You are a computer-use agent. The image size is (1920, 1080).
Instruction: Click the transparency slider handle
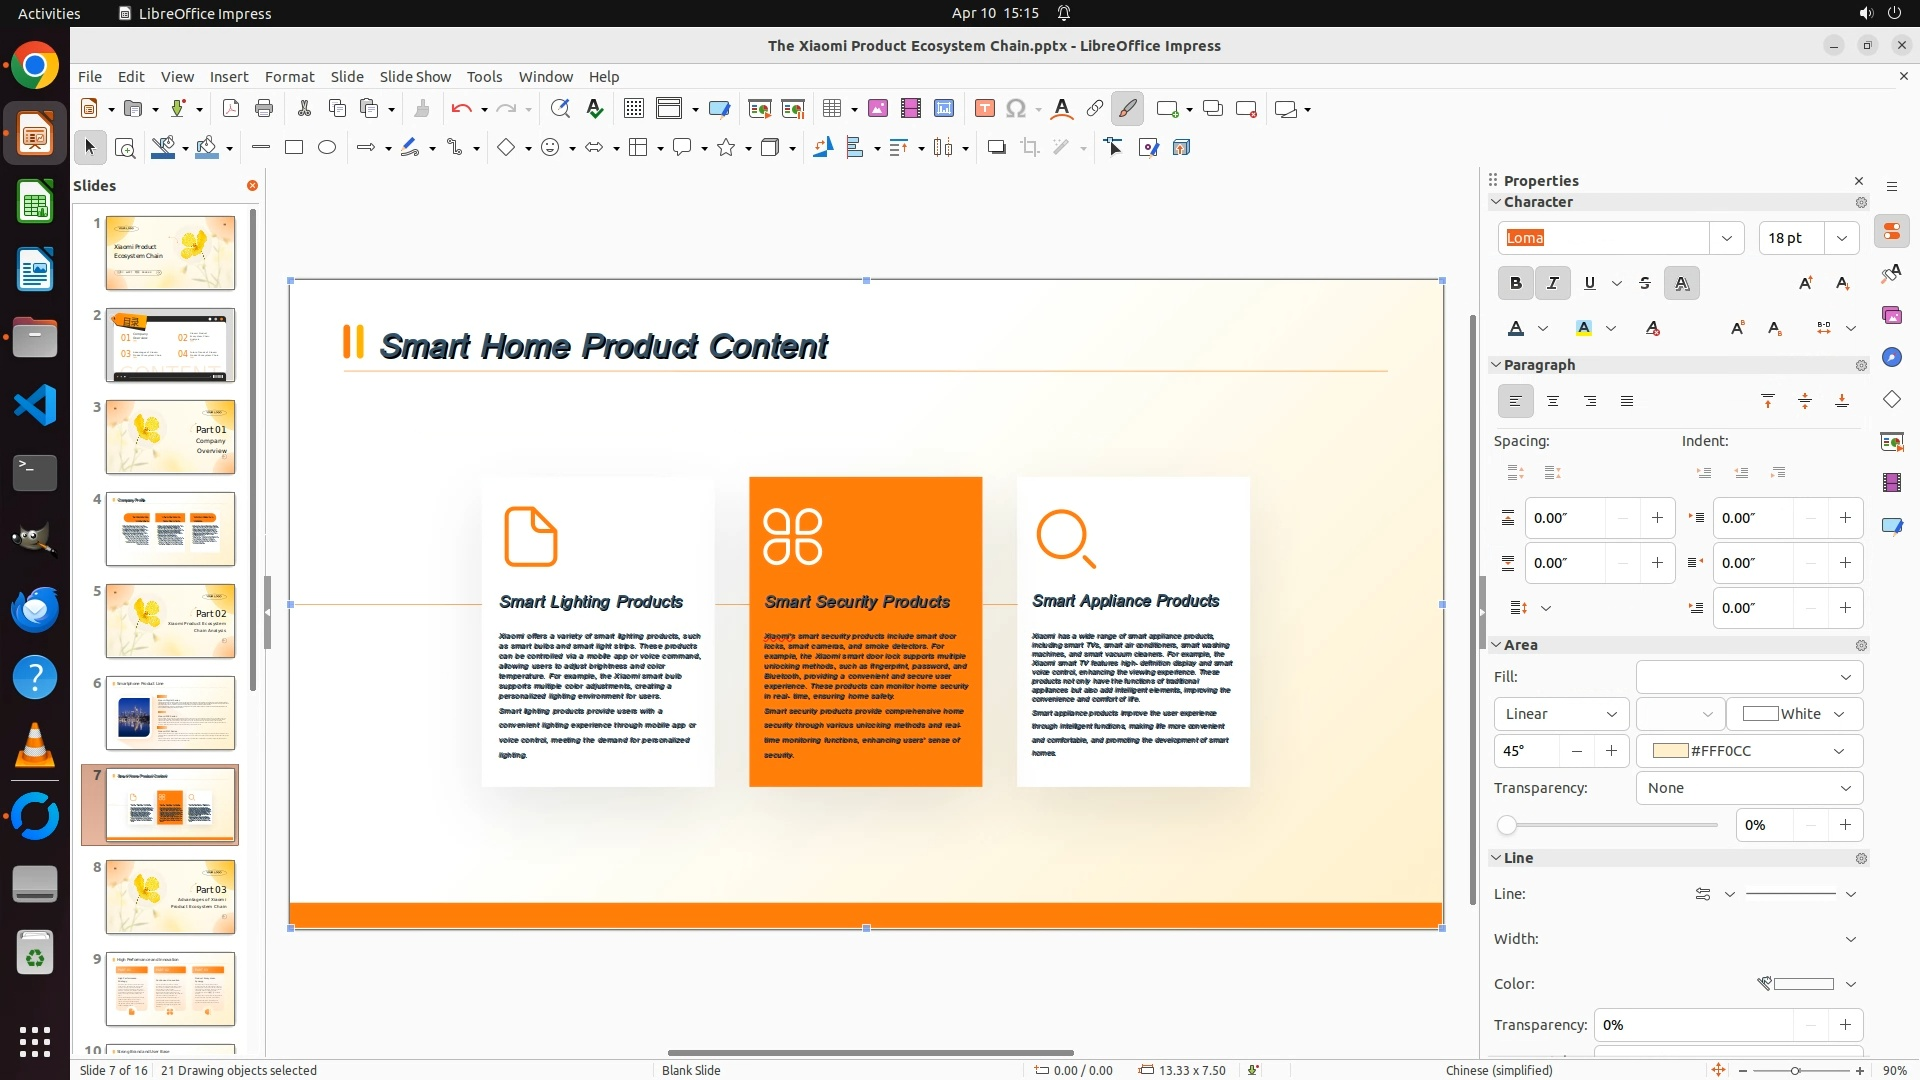(x=1507, y=825)
